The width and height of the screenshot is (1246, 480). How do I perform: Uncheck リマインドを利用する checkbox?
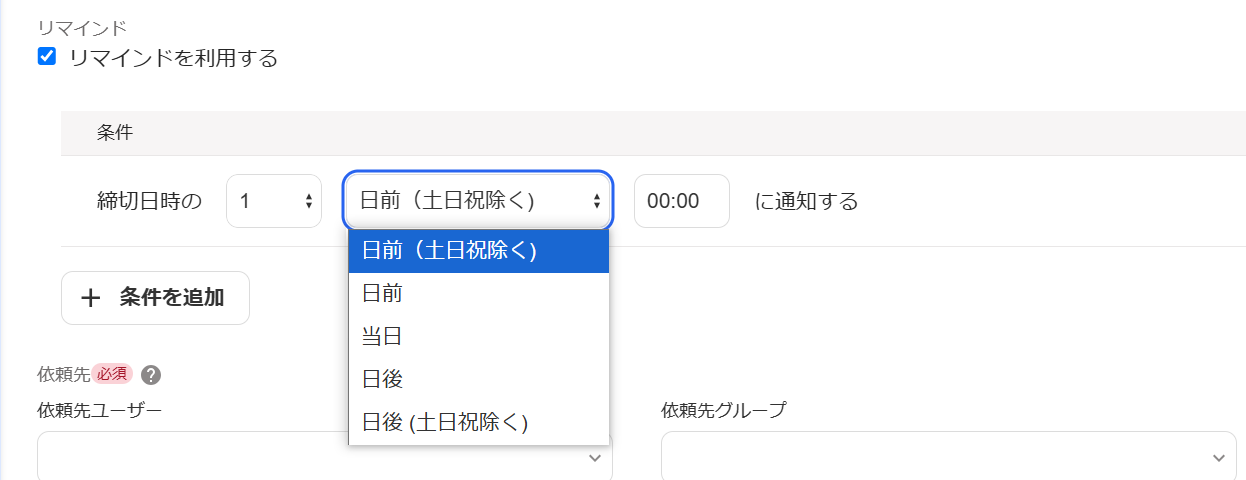46,57
